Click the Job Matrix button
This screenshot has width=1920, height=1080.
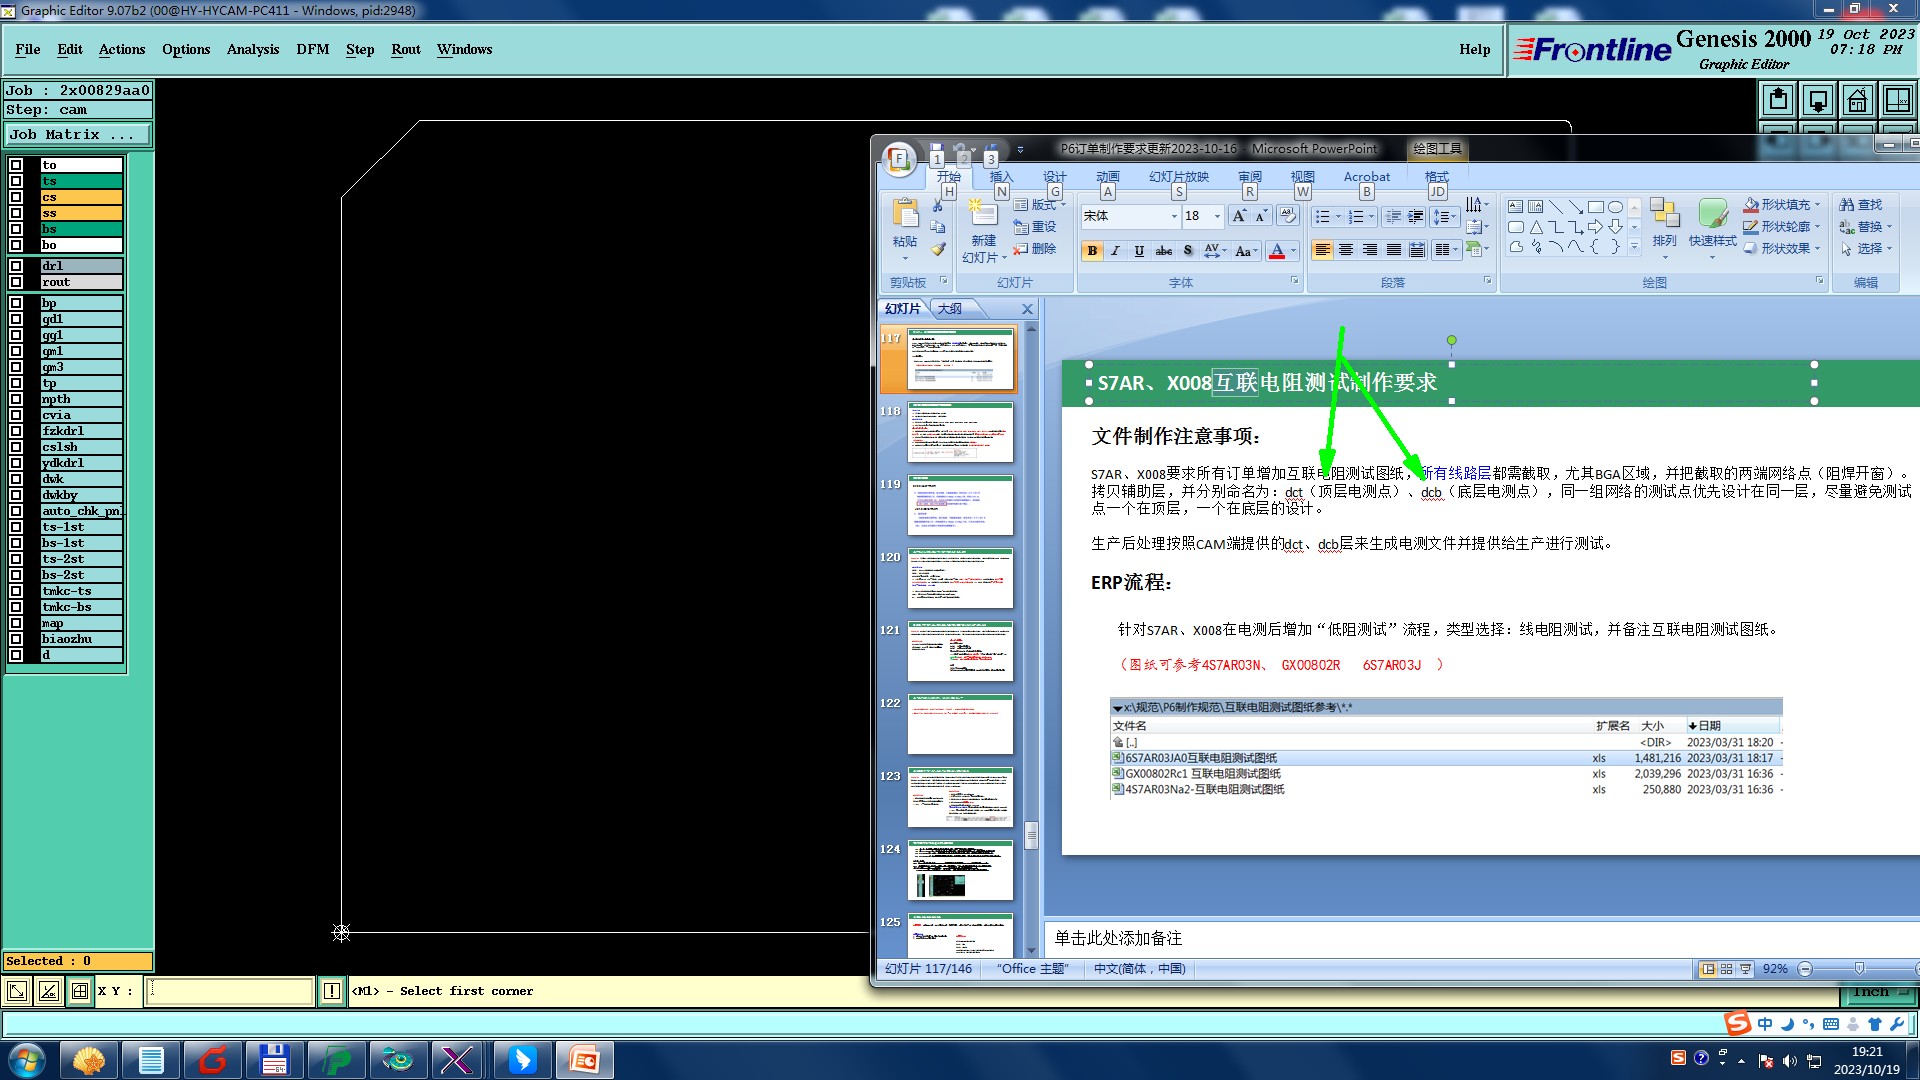(78, 134)
